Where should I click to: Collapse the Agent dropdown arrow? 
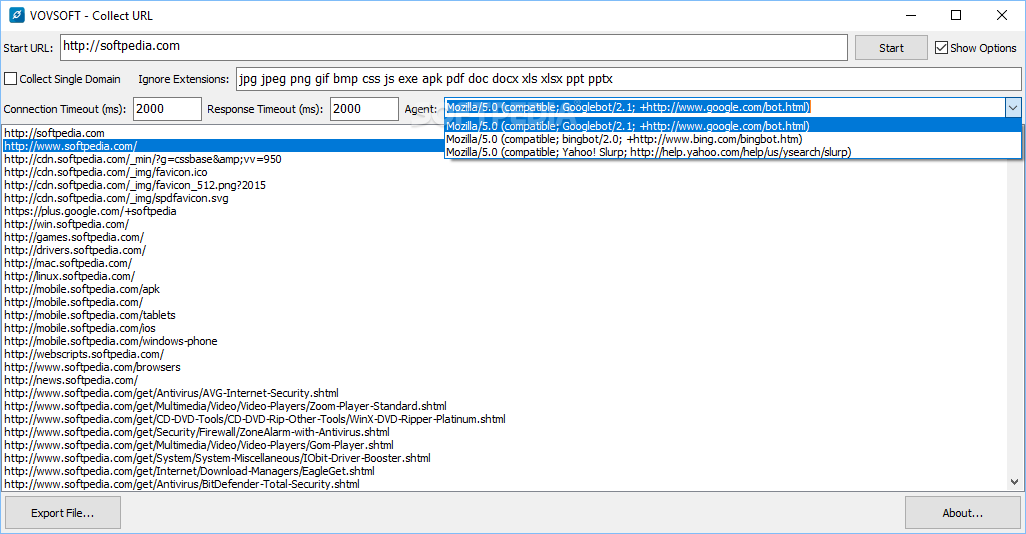tap(1013, 107)
